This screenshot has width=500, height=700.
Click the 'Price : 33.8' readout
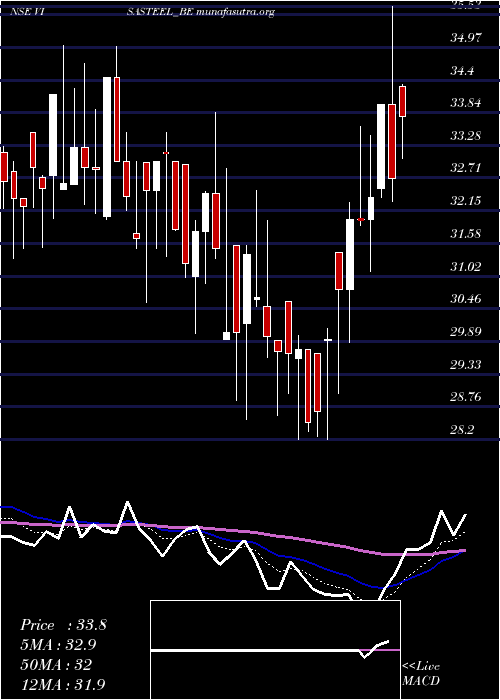pos(63,625)
